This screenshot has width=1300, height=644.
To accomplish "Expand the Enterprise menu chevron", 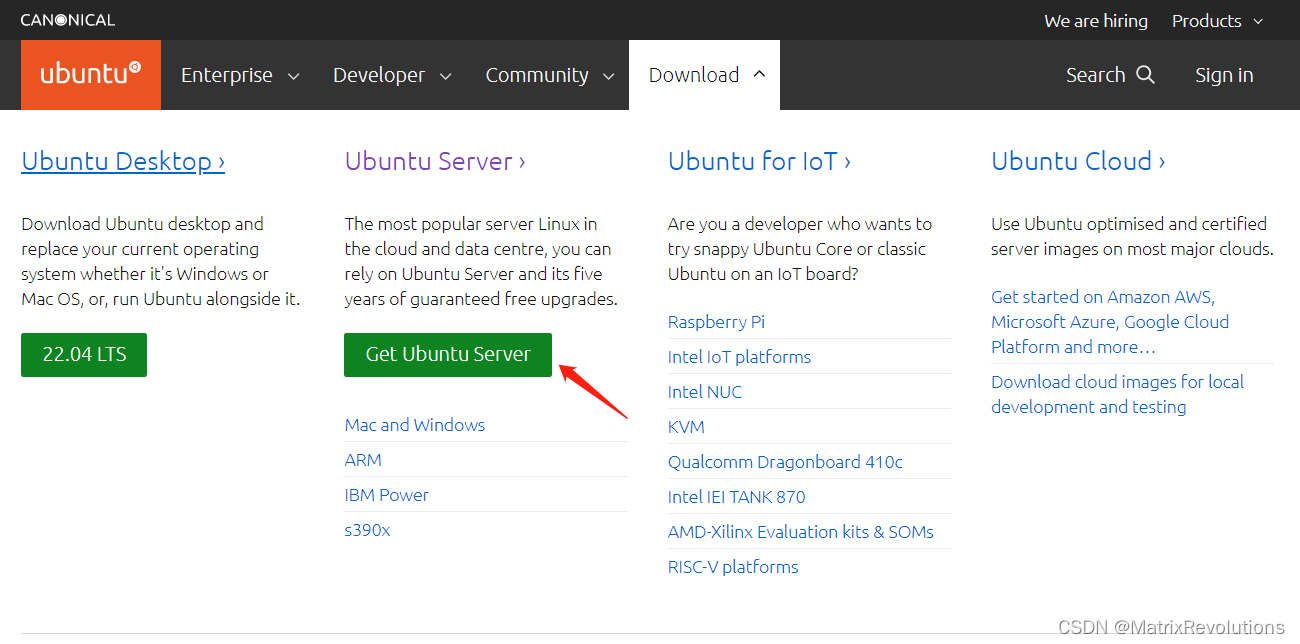I will pos(293,75).
